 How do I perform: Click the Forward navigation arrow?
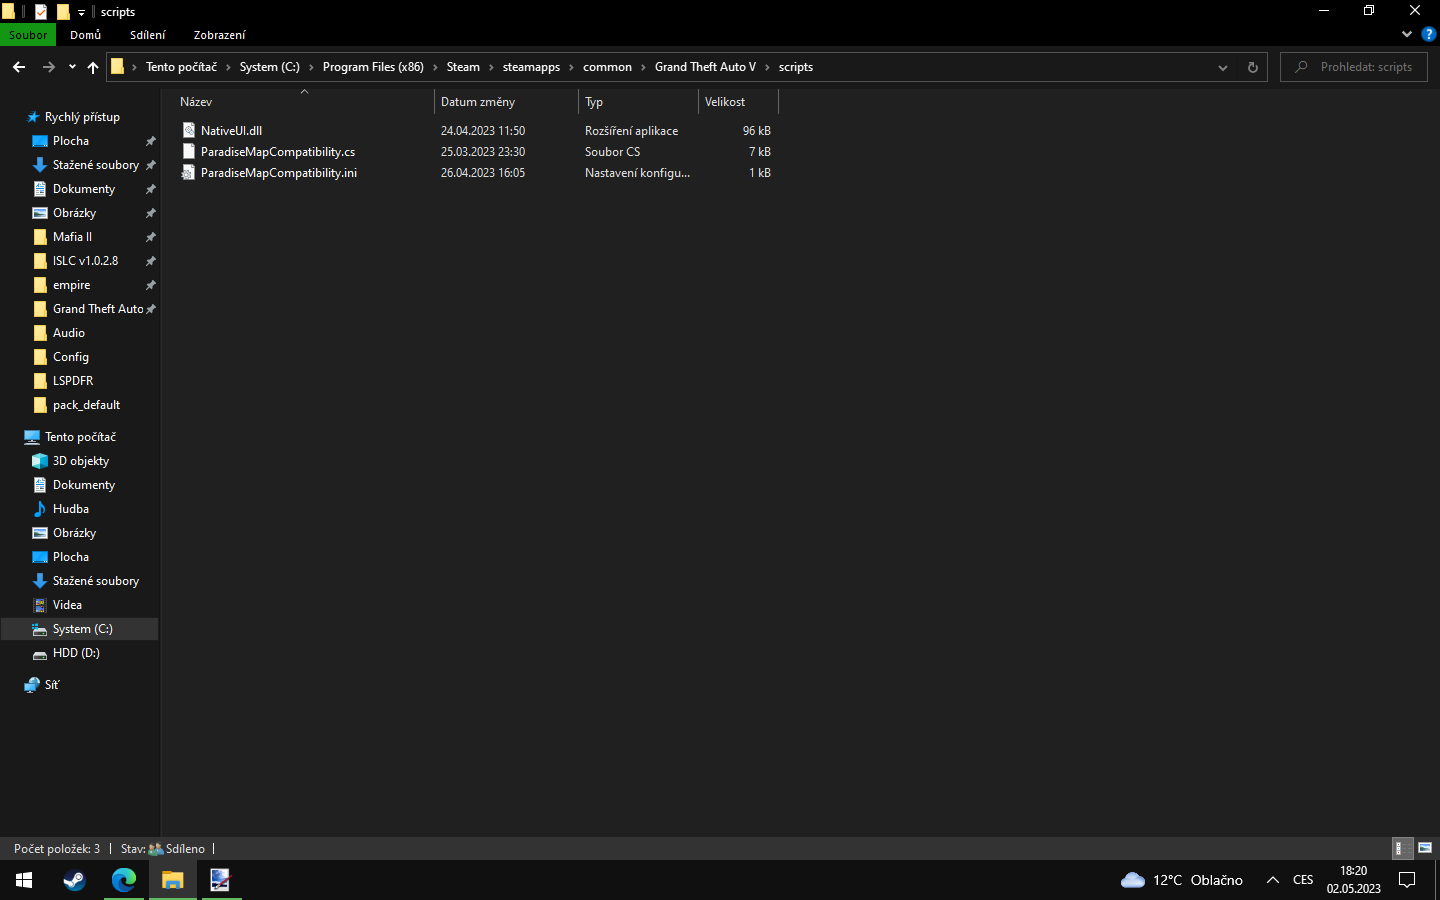48,67
